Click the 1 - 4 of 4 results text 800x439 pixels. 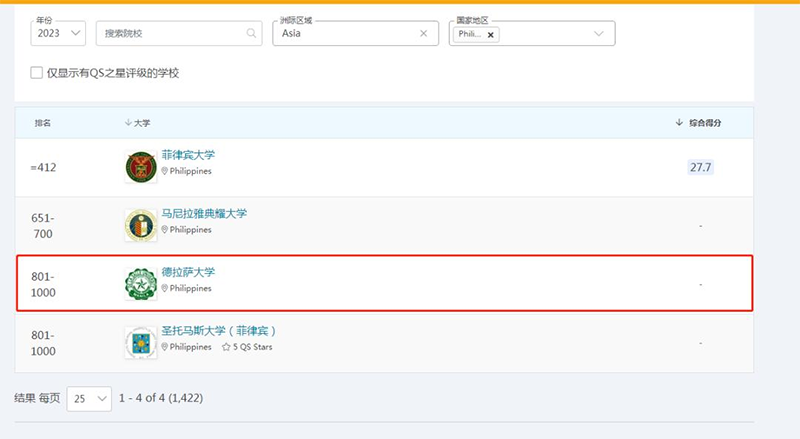tap(161, 398)
